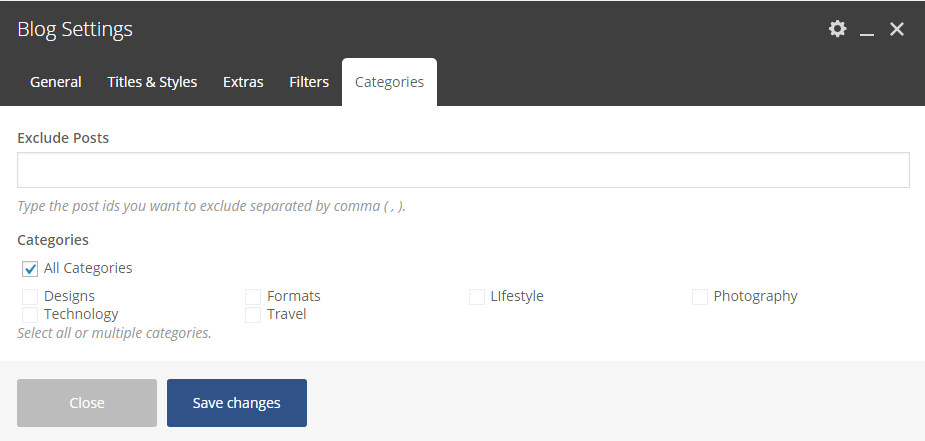The width and height of the screenshot is (925, 441).
Task: Tick the Formats category checkbox
Action: pos(253,297)
